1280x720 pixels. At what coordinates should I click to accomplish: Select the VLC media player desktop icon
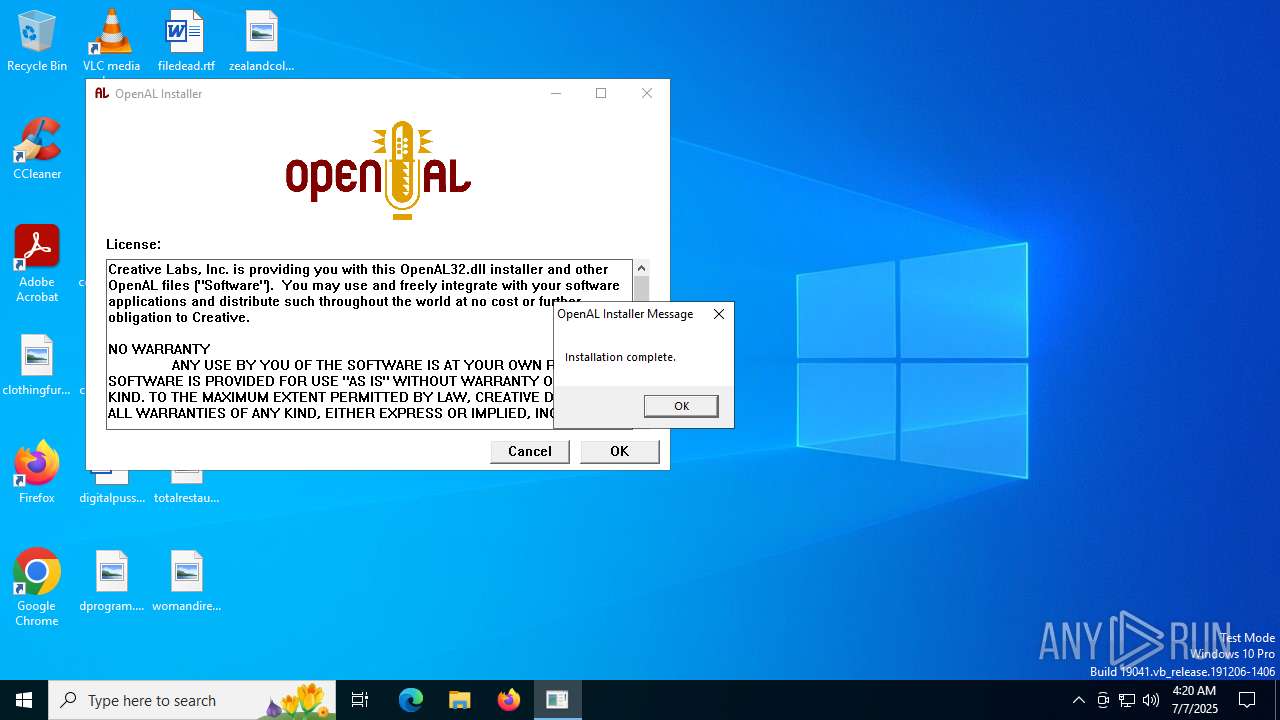point(111,41)
